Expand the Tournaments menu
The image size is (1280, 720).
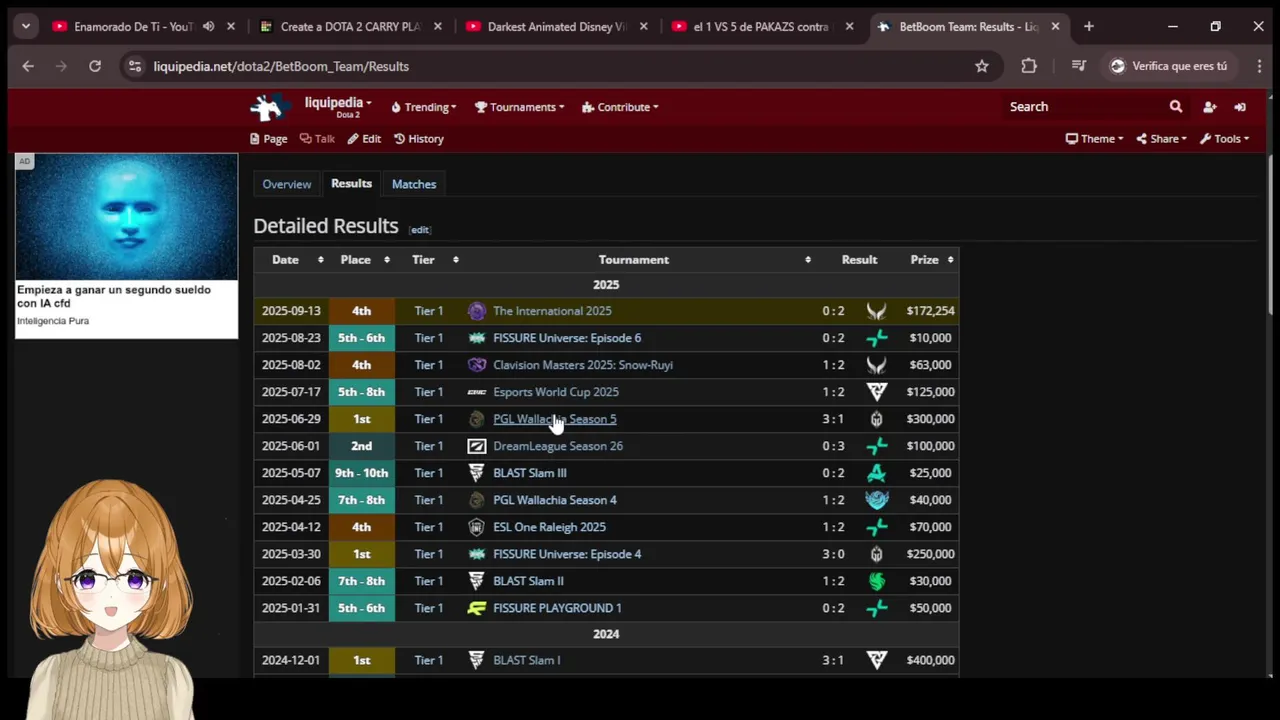coord(519,107)
